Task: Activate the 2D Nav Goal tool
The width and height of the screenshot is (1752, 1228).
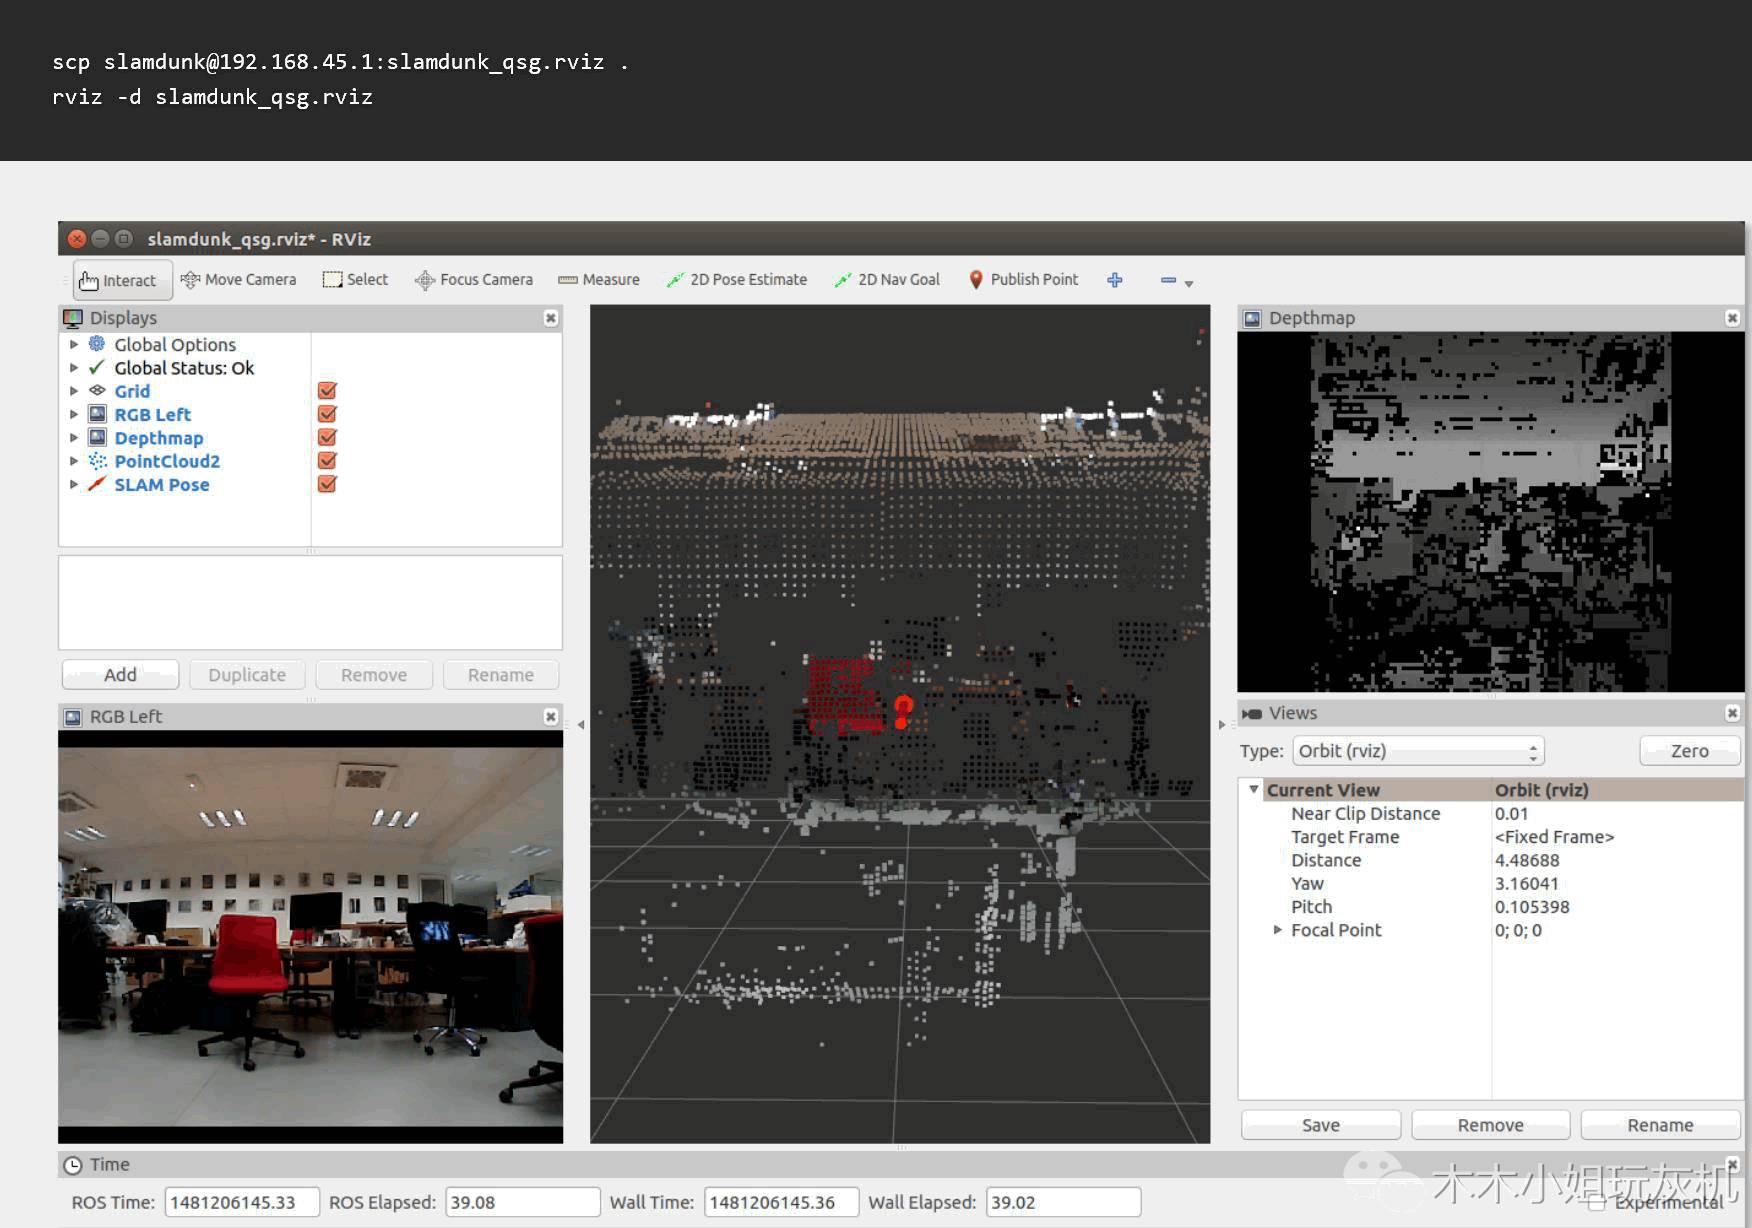Action: tap(887, 280)
